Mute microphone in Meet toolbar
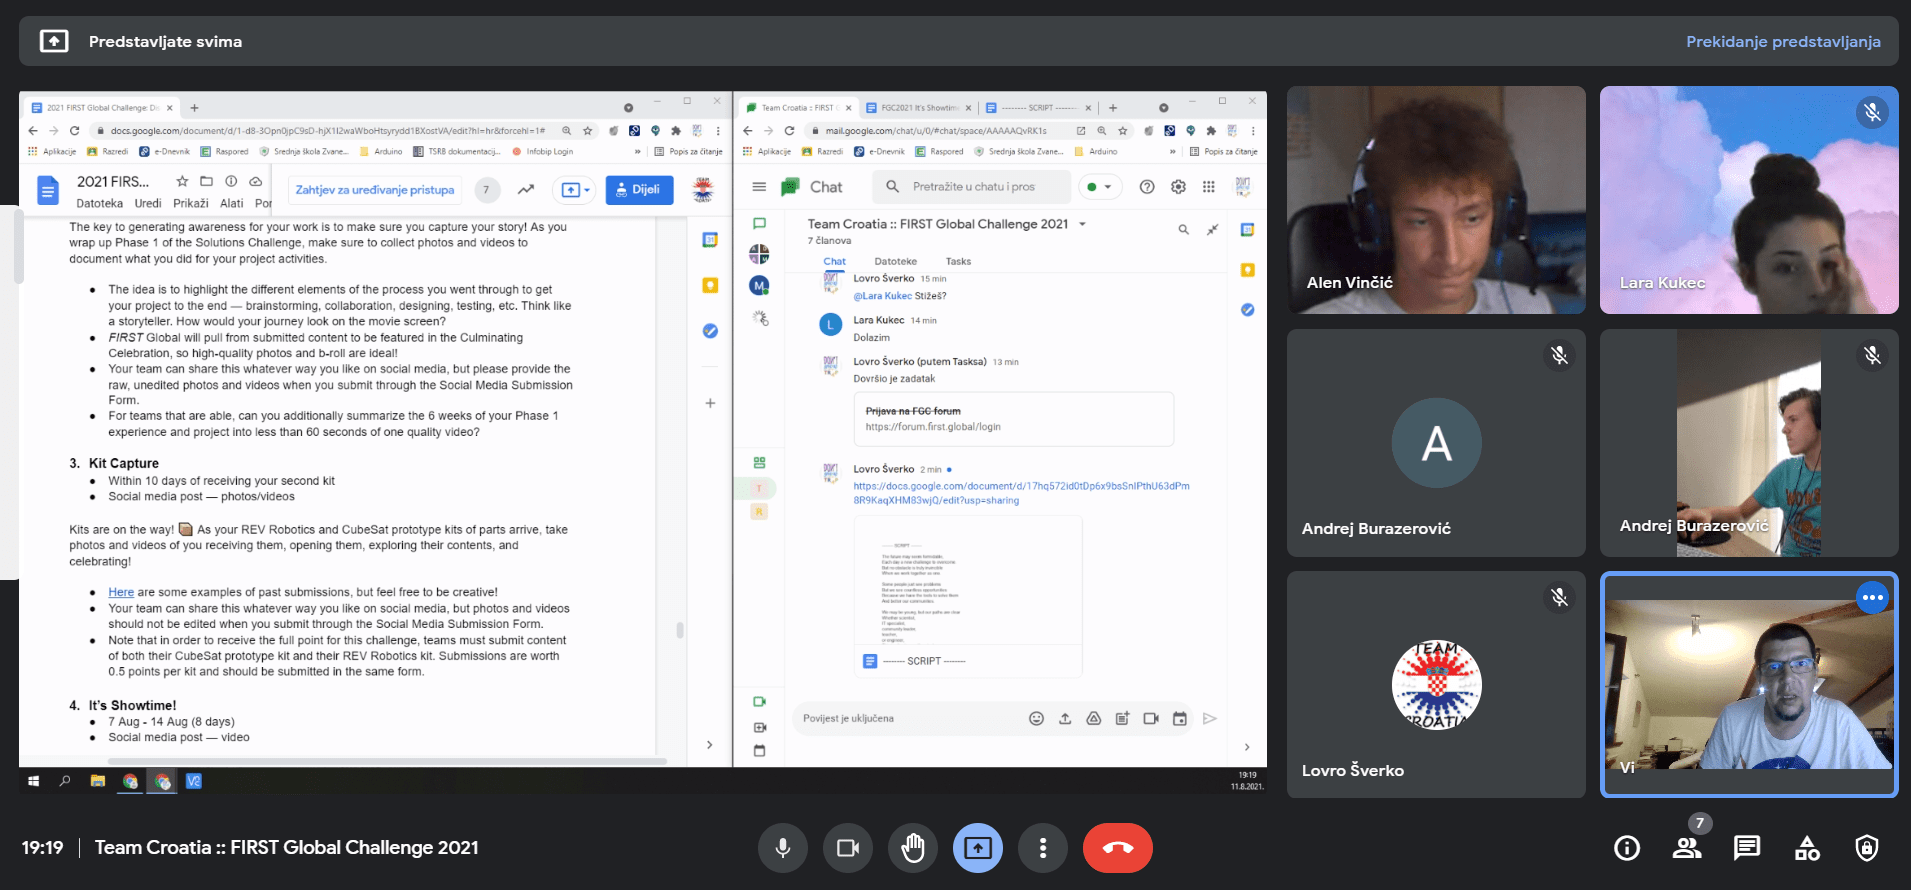This screenshot has width=1911, height=890. point(783,848)
